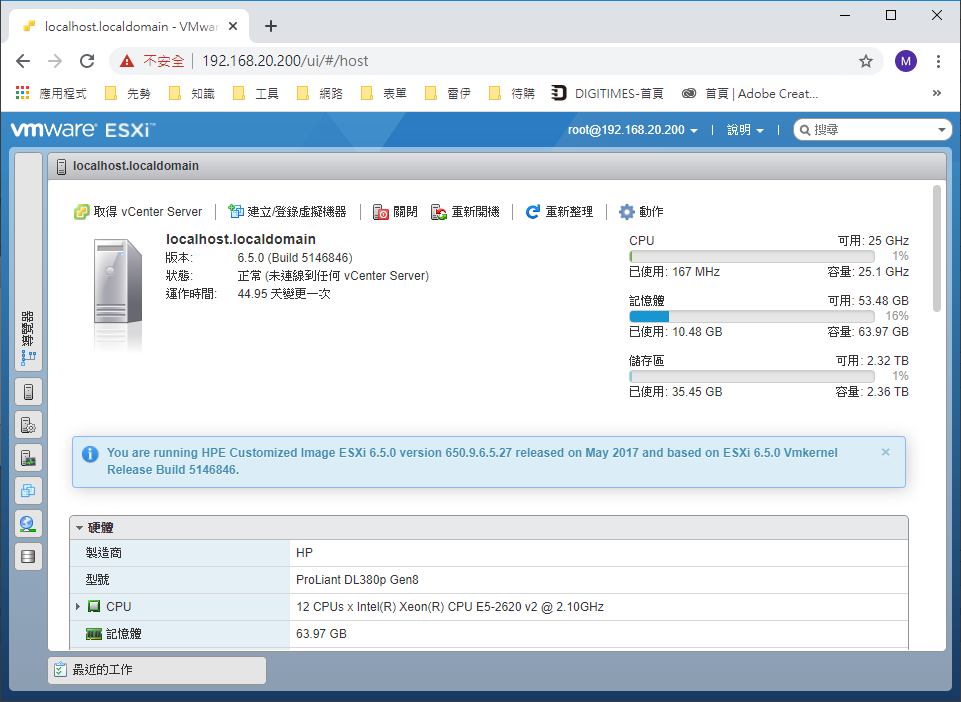
Task: Open the 知識 bookmark folder
Action: [x=192, y=93]
